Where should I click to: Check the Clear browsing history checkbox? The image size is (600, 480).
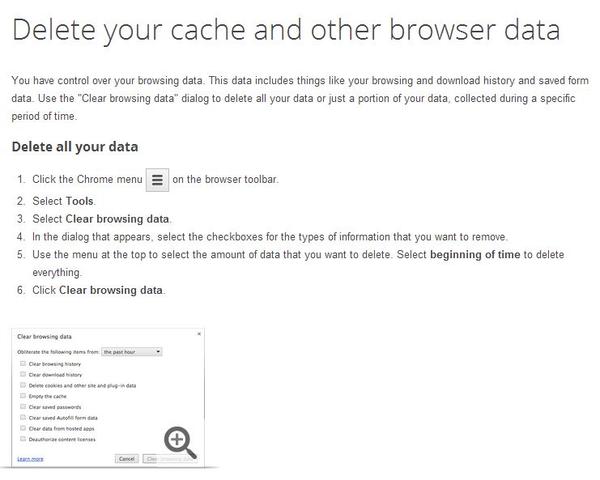23,364
